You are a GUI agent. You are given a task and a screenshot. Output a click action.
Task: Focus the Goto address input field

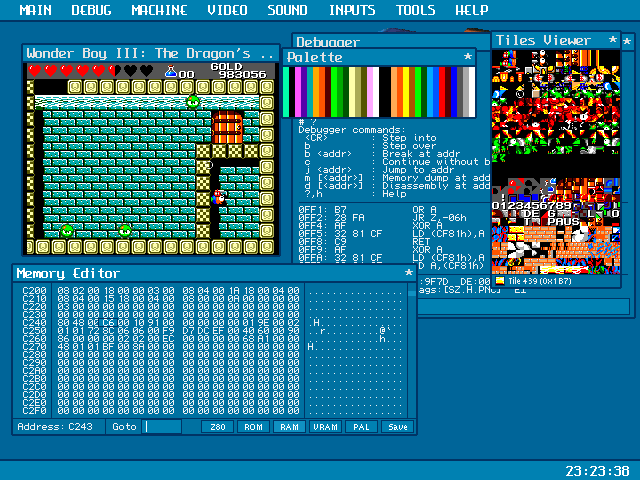click(x=162, y=427)
